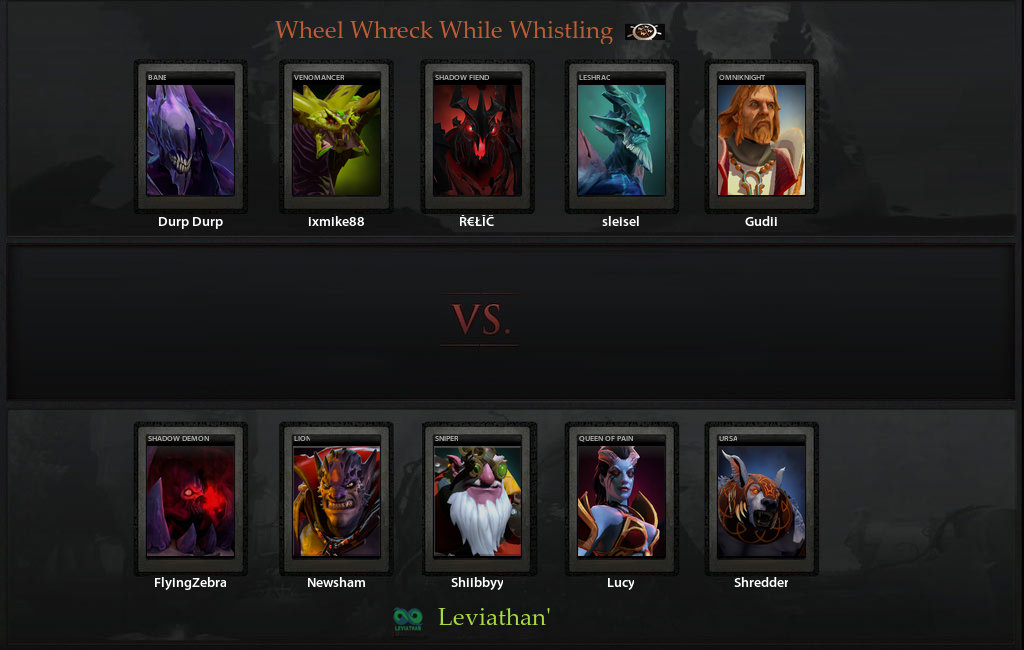This screenshot has height=650, width=1024.
Task: Click the Leshrac hero card
Action: [621, 137]
